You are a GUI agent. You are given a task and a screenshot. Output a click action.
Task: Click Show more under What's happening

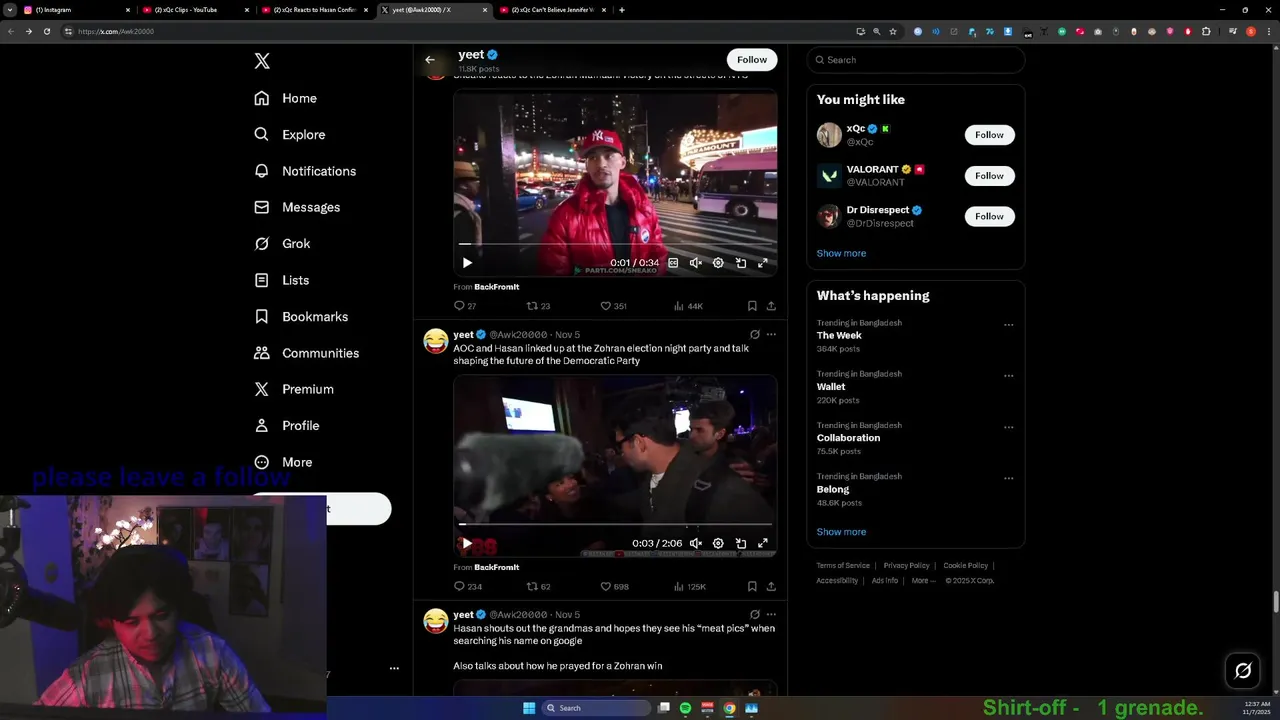coord(841,532)
